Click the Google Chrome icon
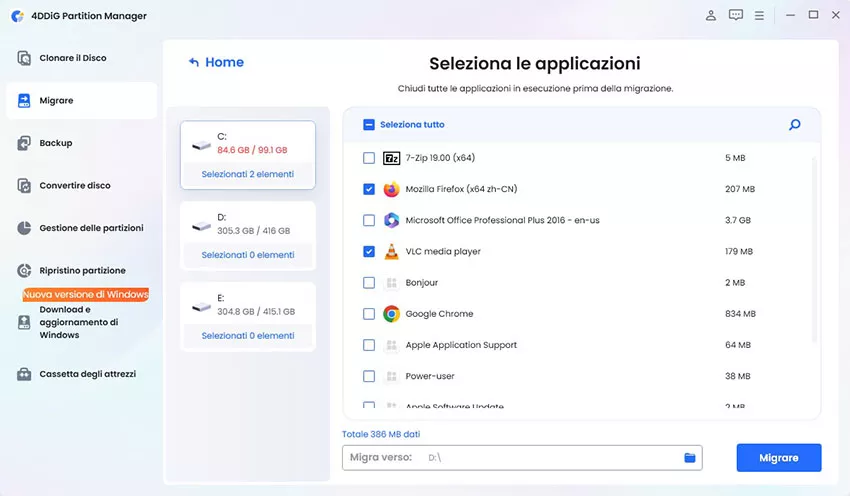Viewport: 850px width, 496px height. (391, 314)
